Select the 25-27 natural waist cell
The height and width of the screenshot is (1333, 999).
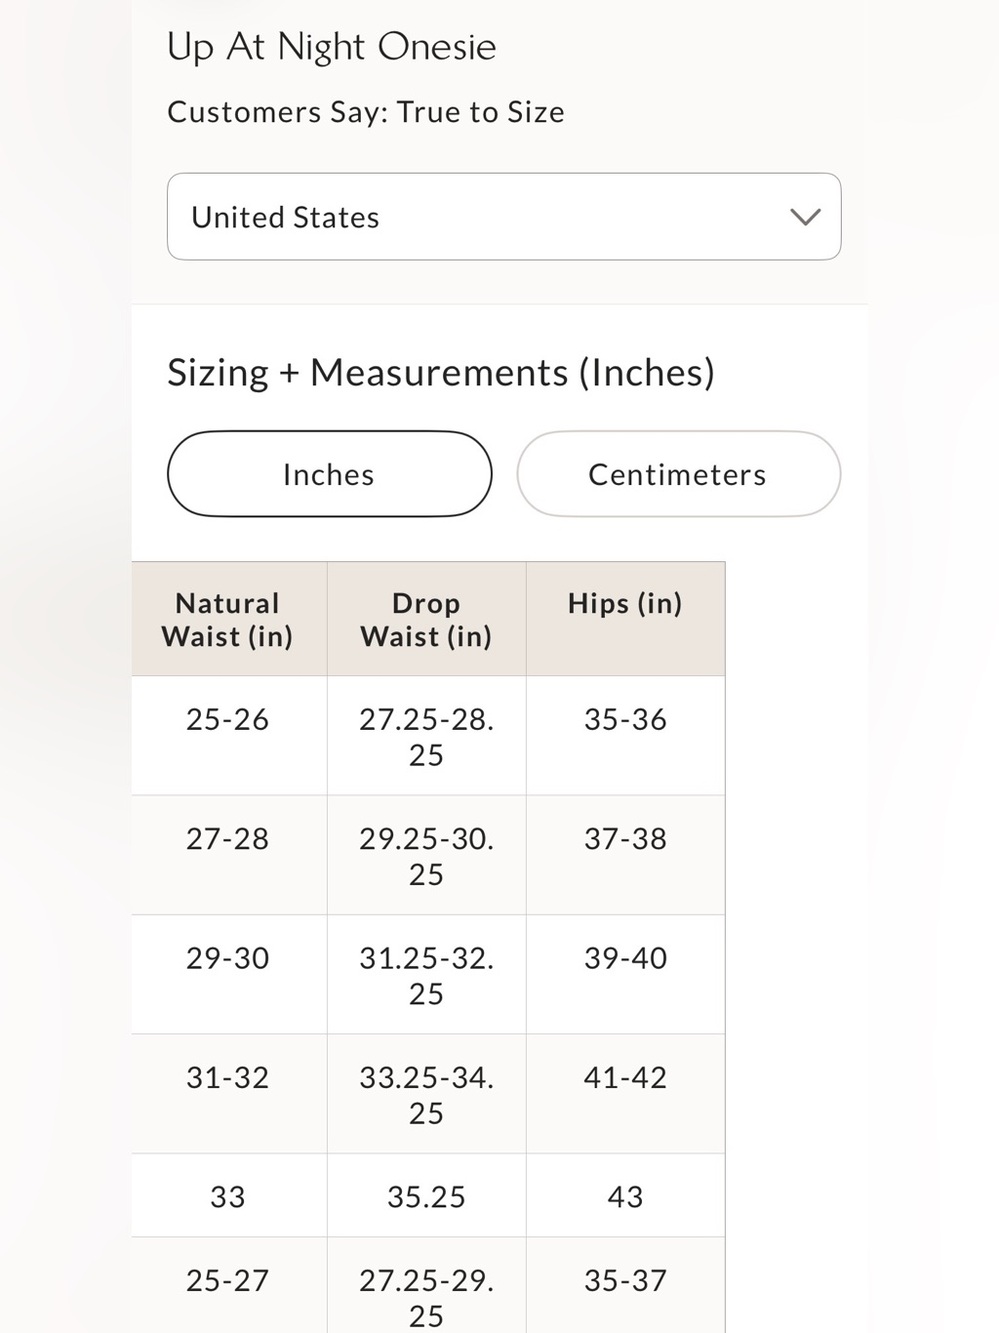click(x=229, y=1286)
